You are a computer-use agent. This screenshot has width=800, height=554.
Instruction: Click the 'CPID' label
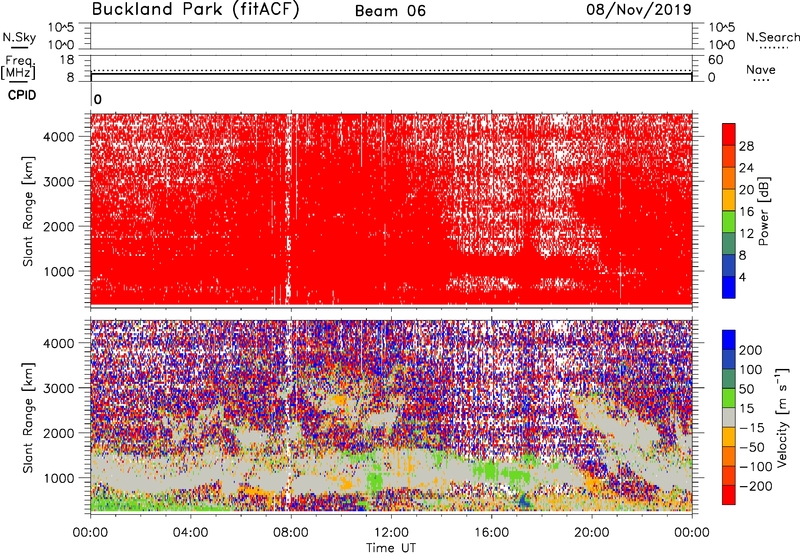[22, 95]
